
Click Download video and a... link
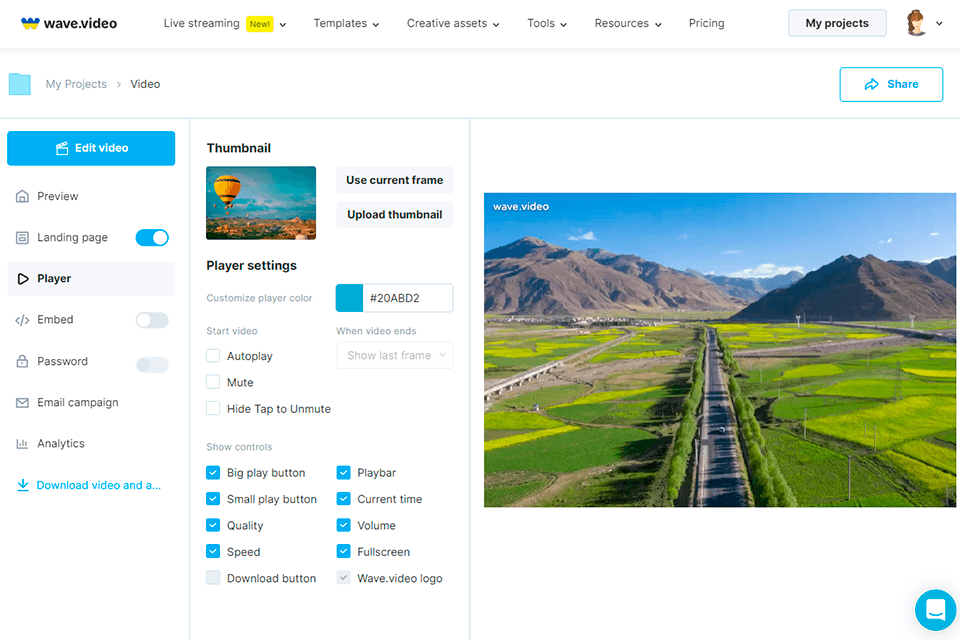coord(99,485)
